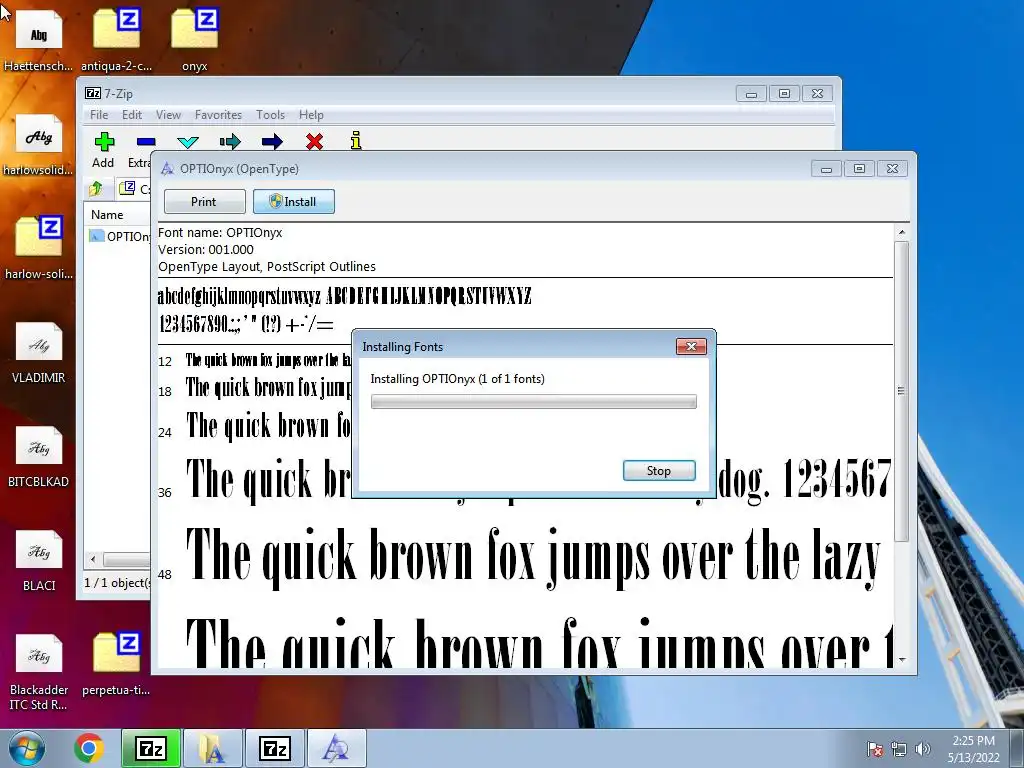Click the Up folder icon in 7-Zip

point(96,189)
